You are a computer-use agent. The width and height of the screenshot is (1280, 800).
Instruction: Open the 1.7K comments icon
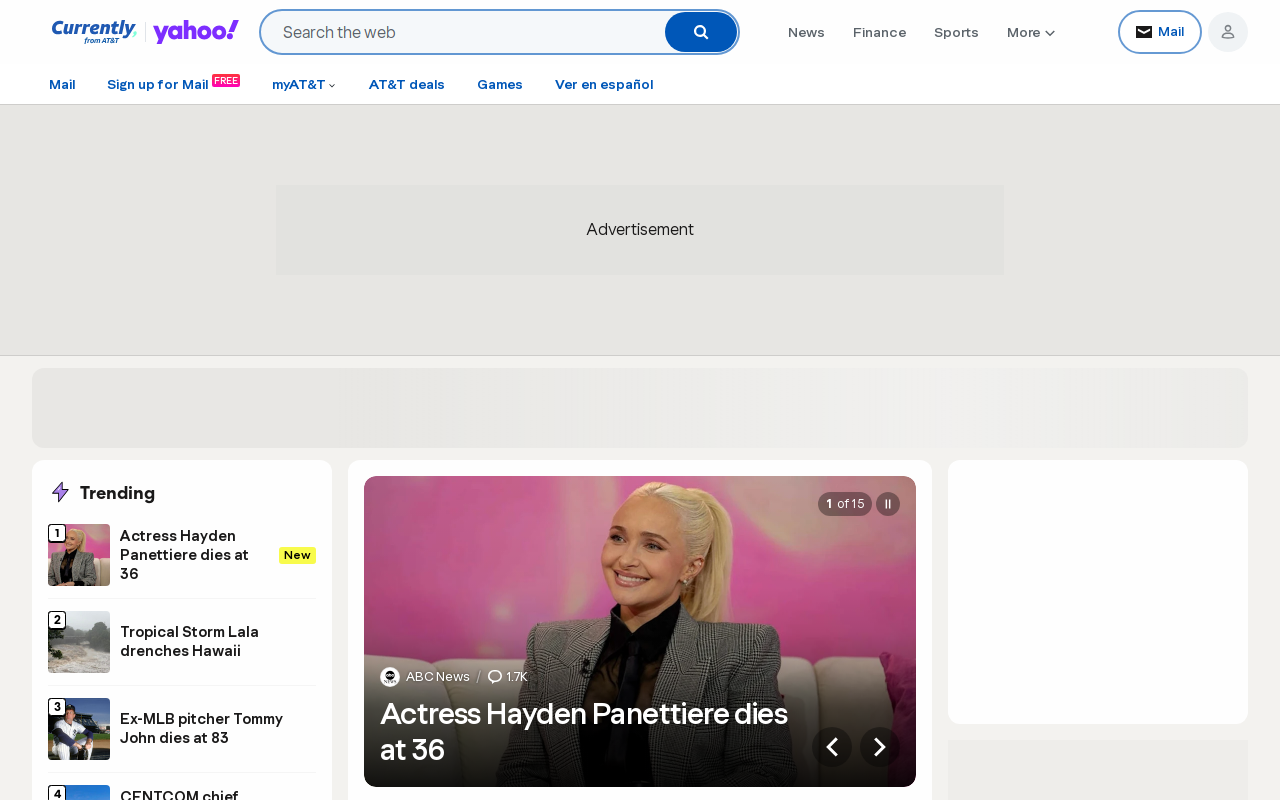(x=495, y=677)
